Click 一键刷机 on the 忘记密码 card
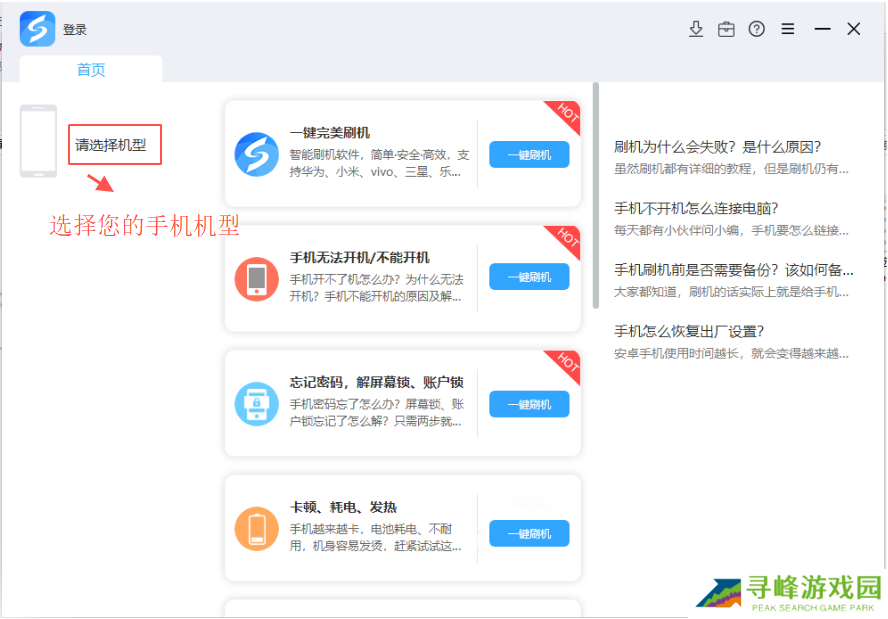This screenshot has height=619, width=888. click(x=528, y=404)
